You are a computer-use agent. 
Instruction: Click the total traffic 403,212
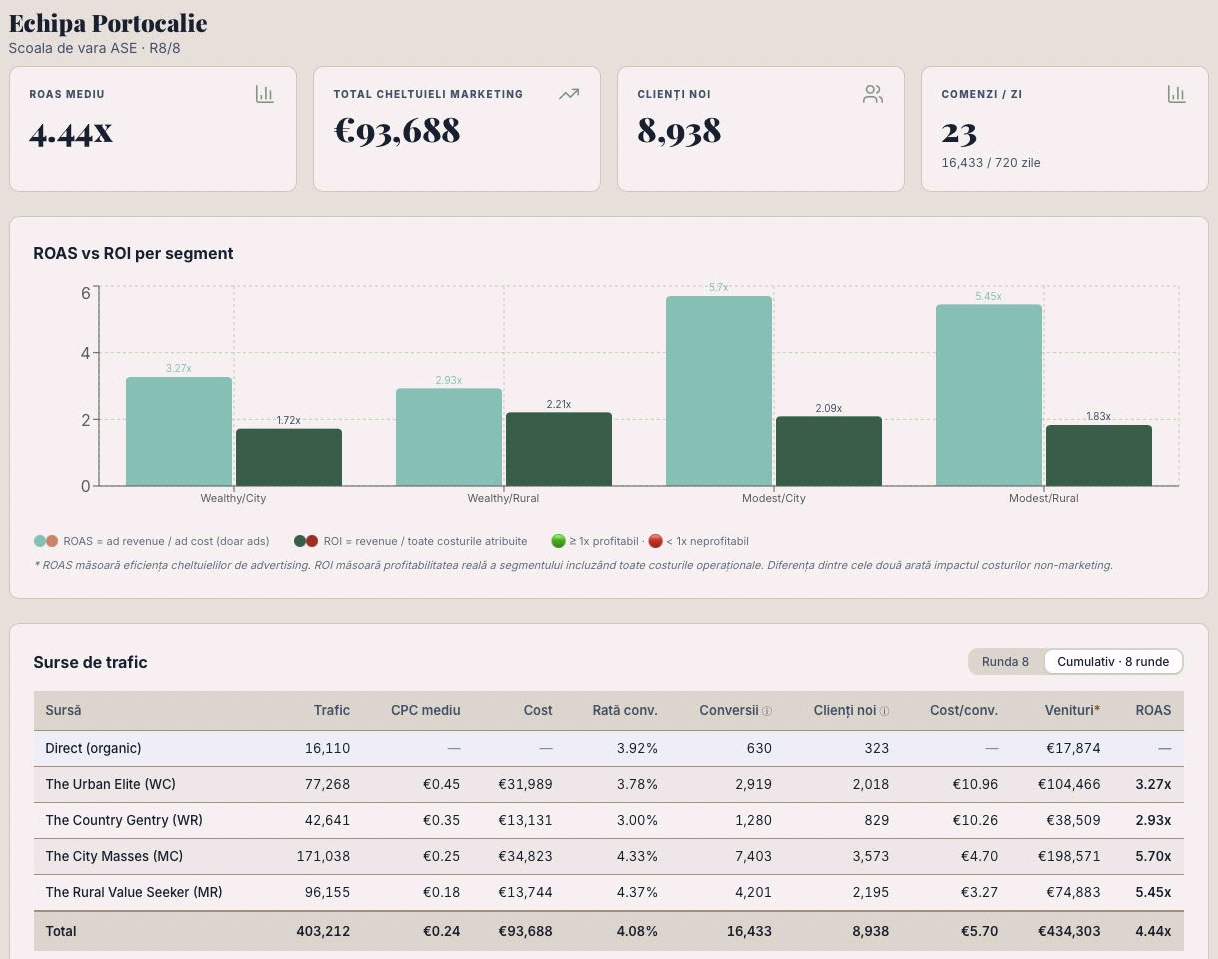[323, 931]
